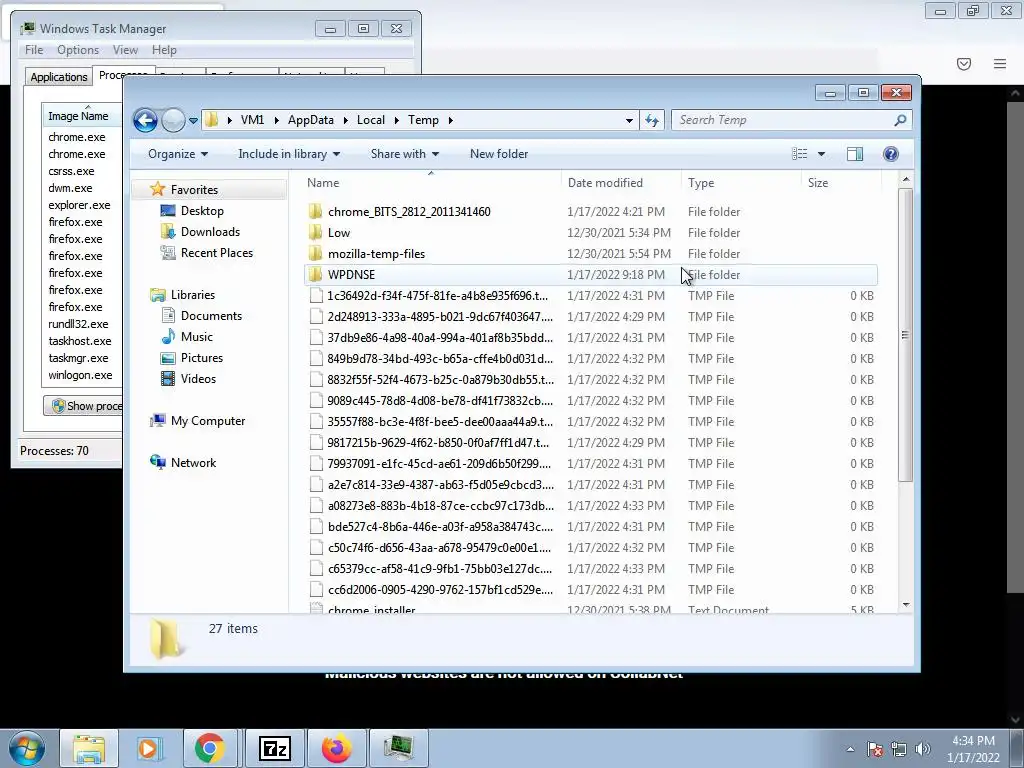This screenshot has height=768, width=1024.
Task: Open Include in library dropdown
Action: pyautogui.click(x=289, y=154)
